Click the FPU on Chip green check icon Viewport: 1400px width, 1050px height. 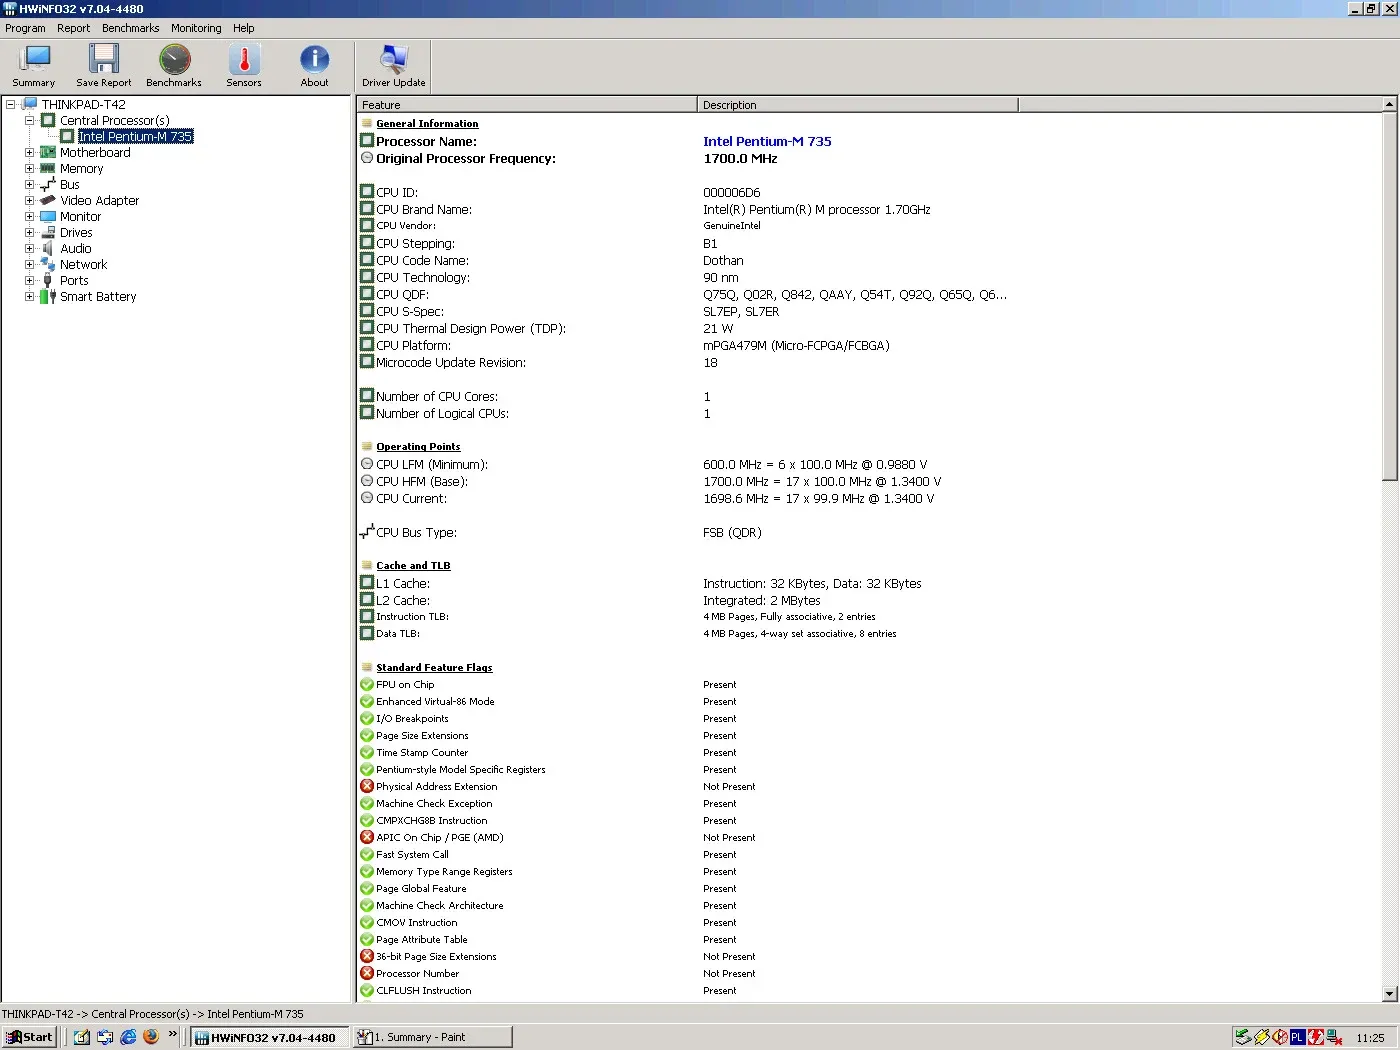click(367, 685)
